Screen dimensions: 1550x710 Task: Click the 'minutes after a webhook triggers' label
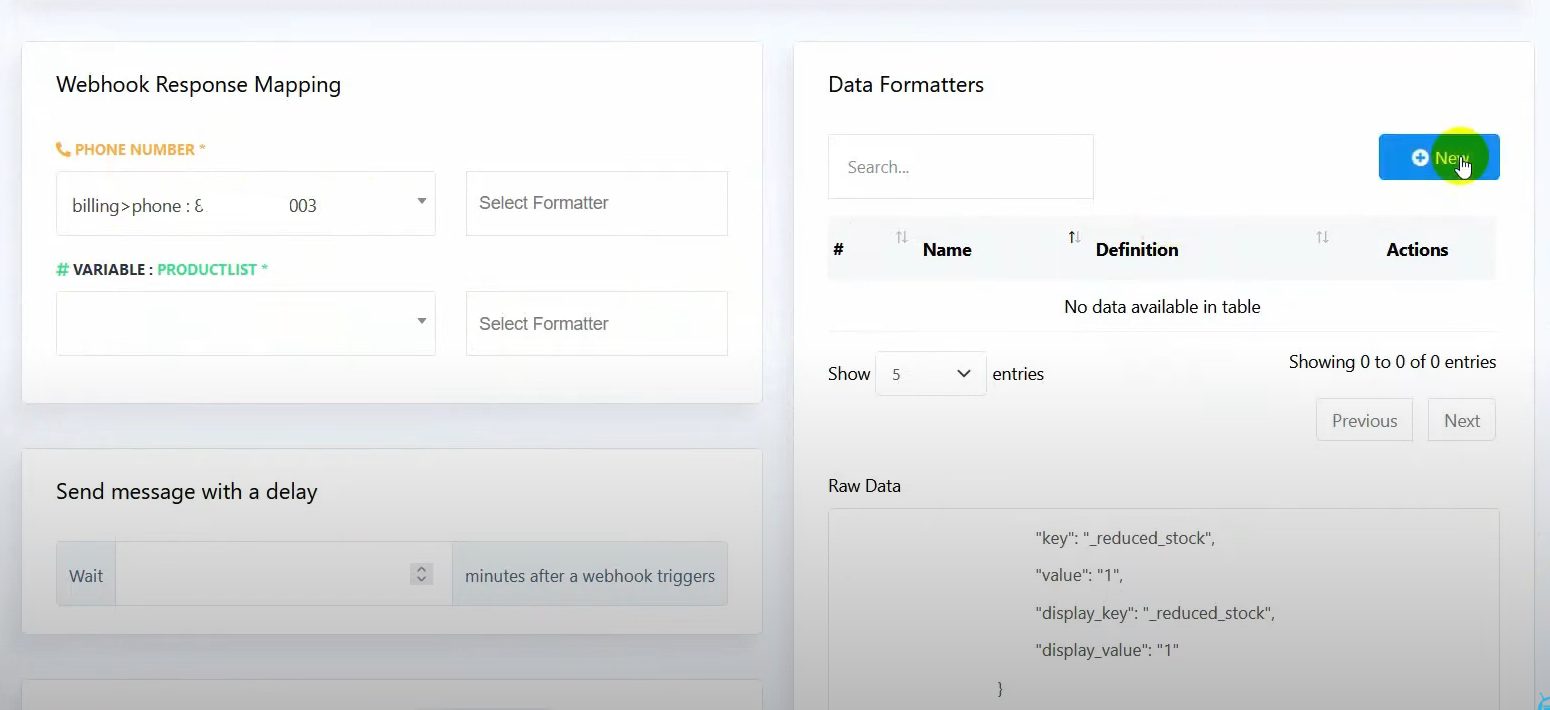coord(589,576)
